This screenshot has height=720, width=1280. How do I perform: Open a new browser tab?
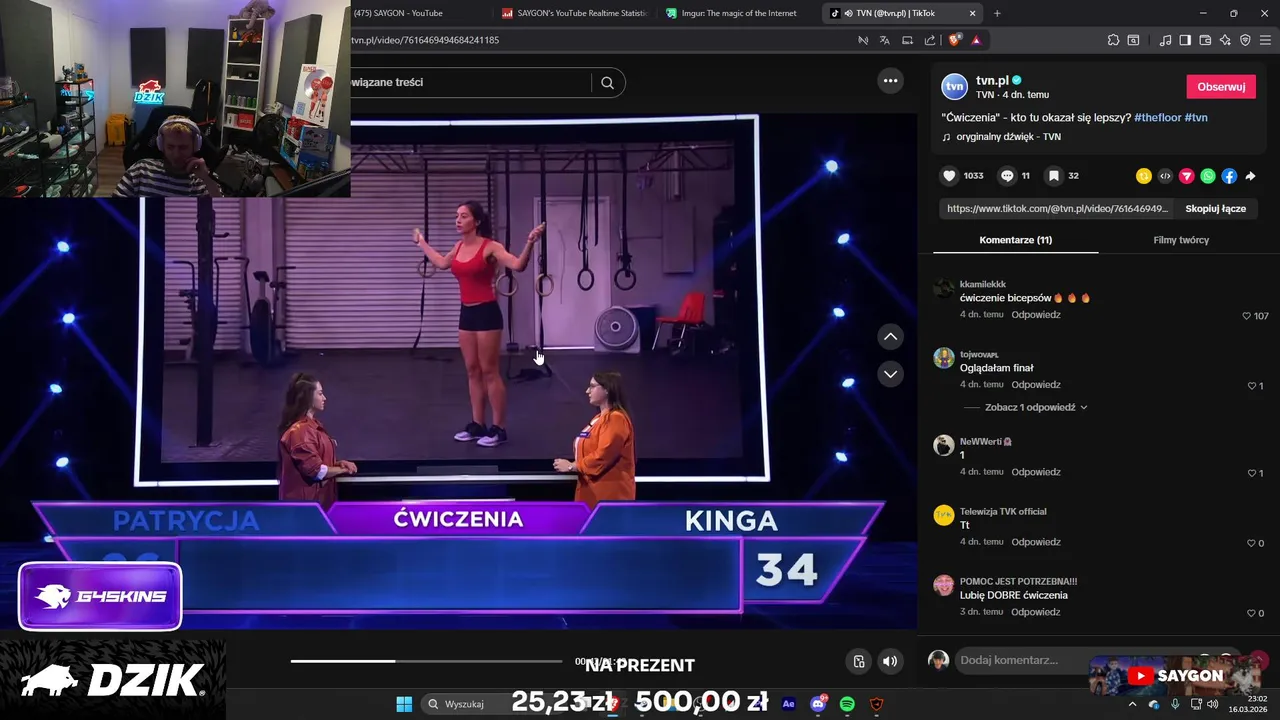coord(997,13)
